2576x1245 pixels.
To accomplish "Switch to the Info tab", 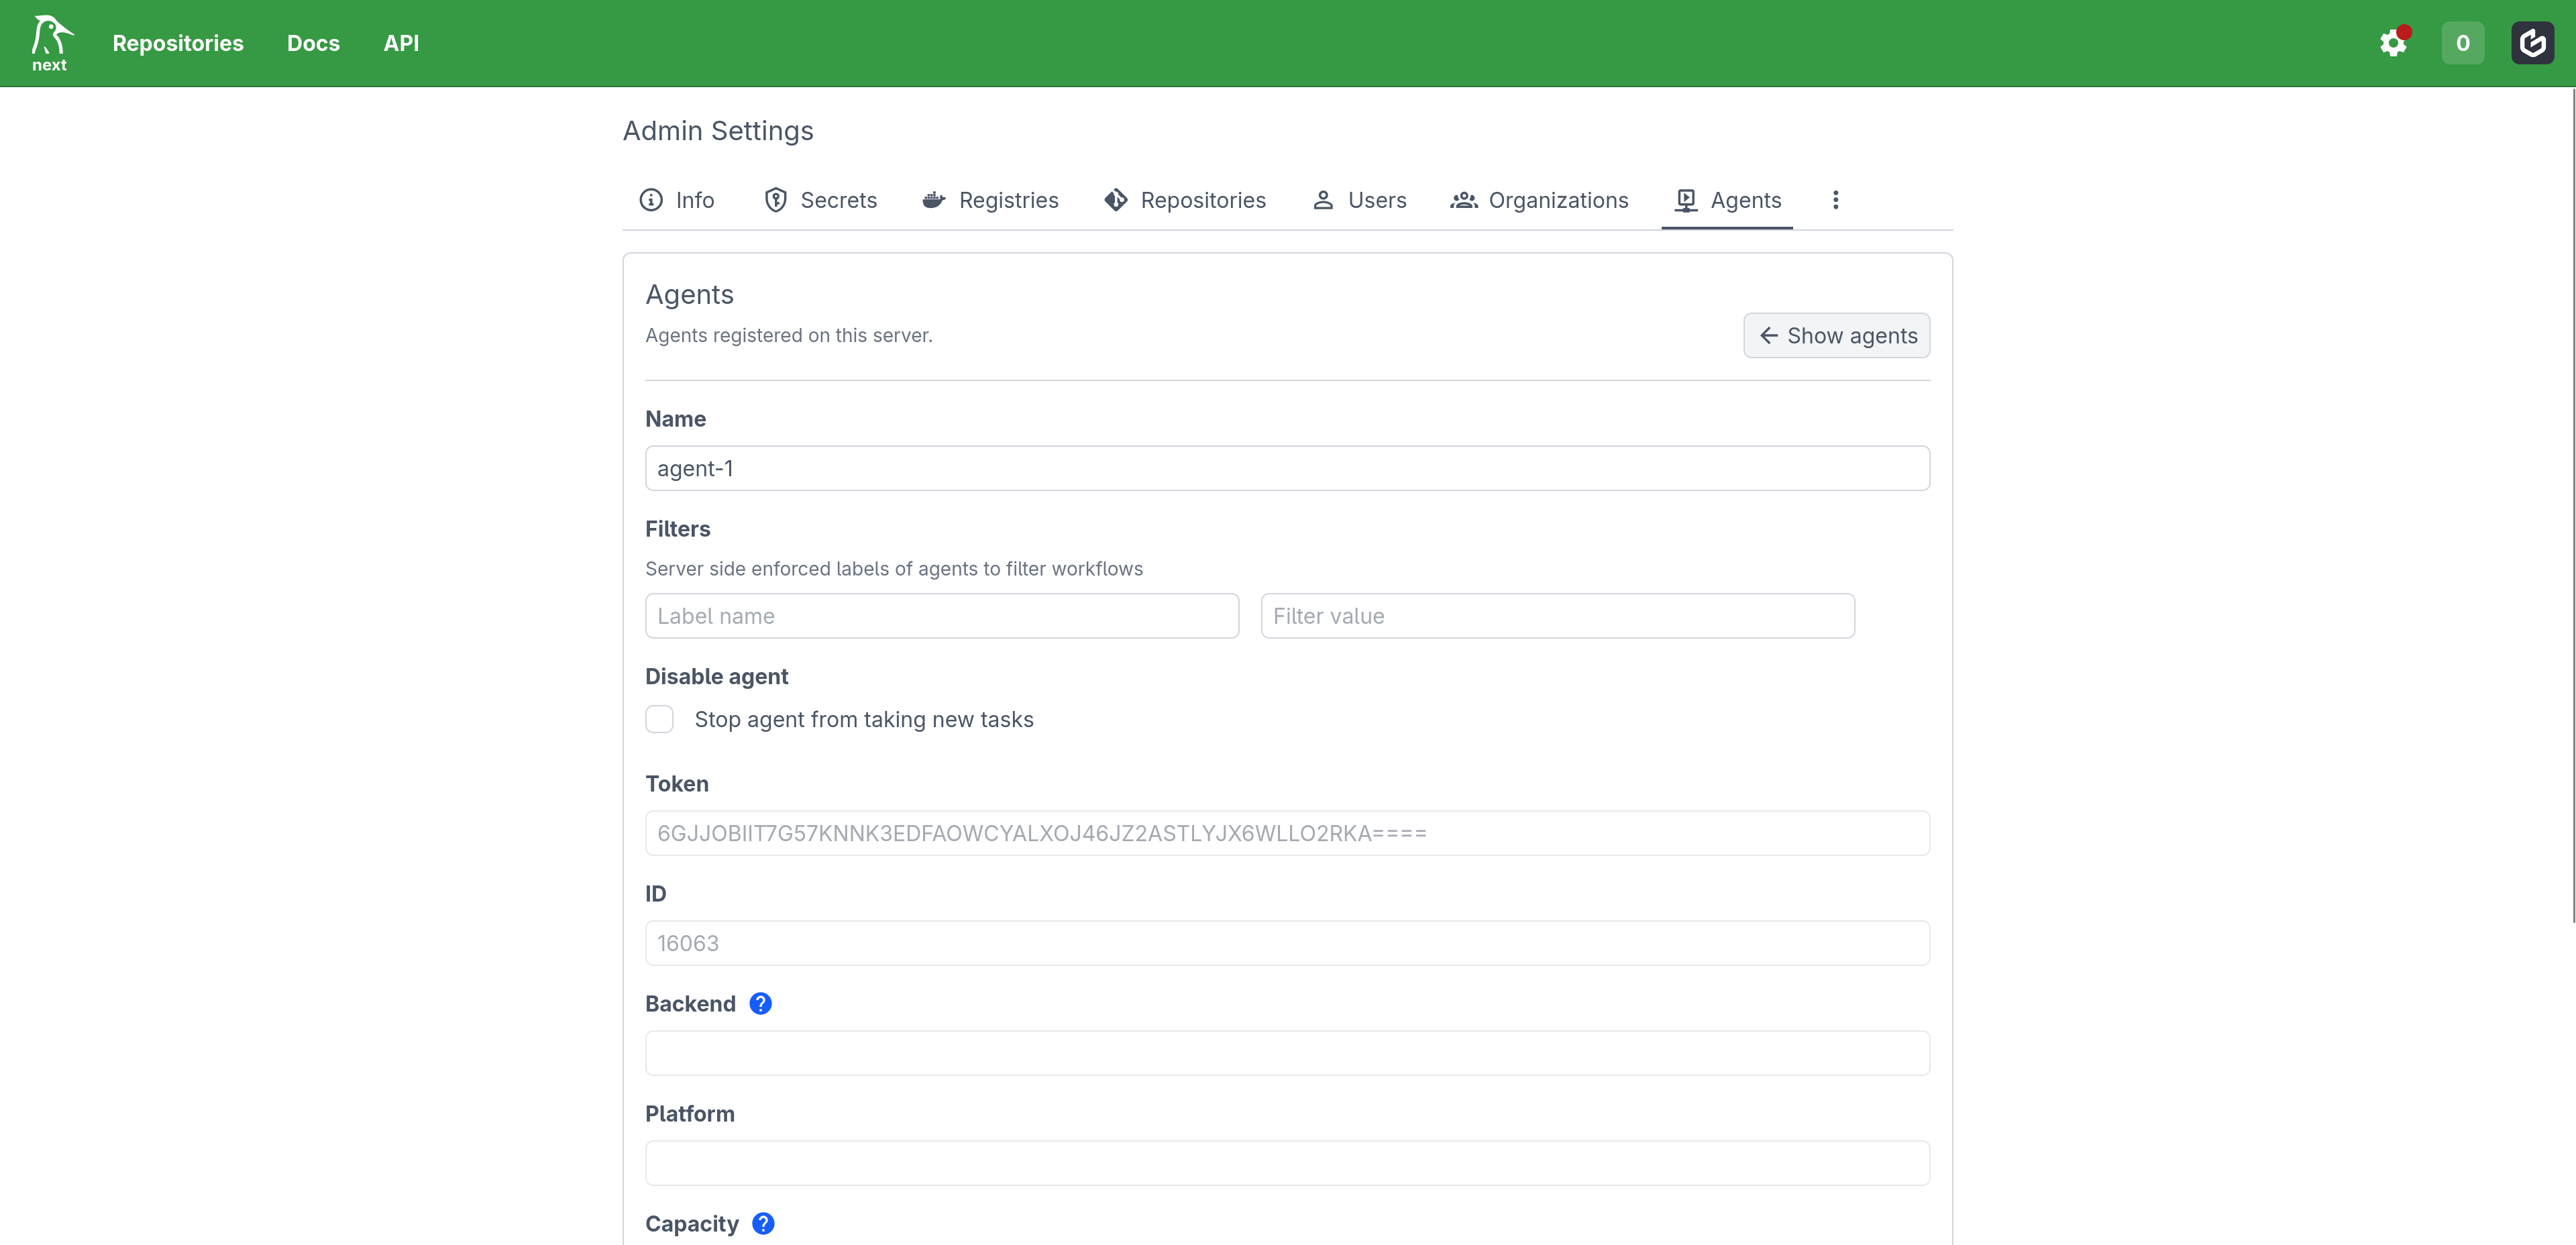I will [677, 200].
